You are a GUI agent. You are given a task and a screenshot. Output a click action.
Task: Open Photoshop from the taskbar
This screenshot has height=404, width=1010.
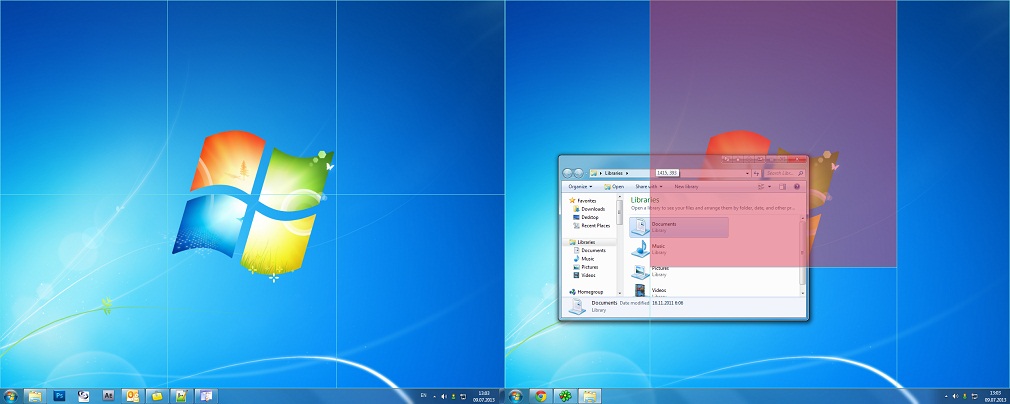[59, 396]
